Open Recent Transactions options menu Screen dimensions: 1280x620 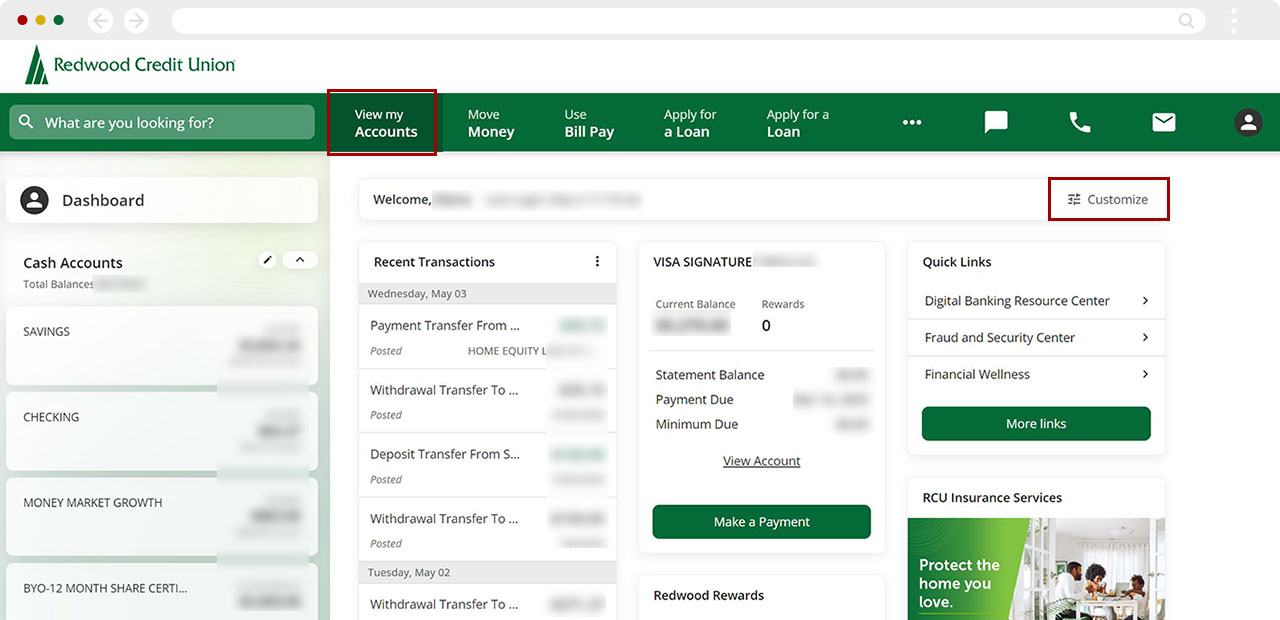pyautogui.click(x=597, y=261)
